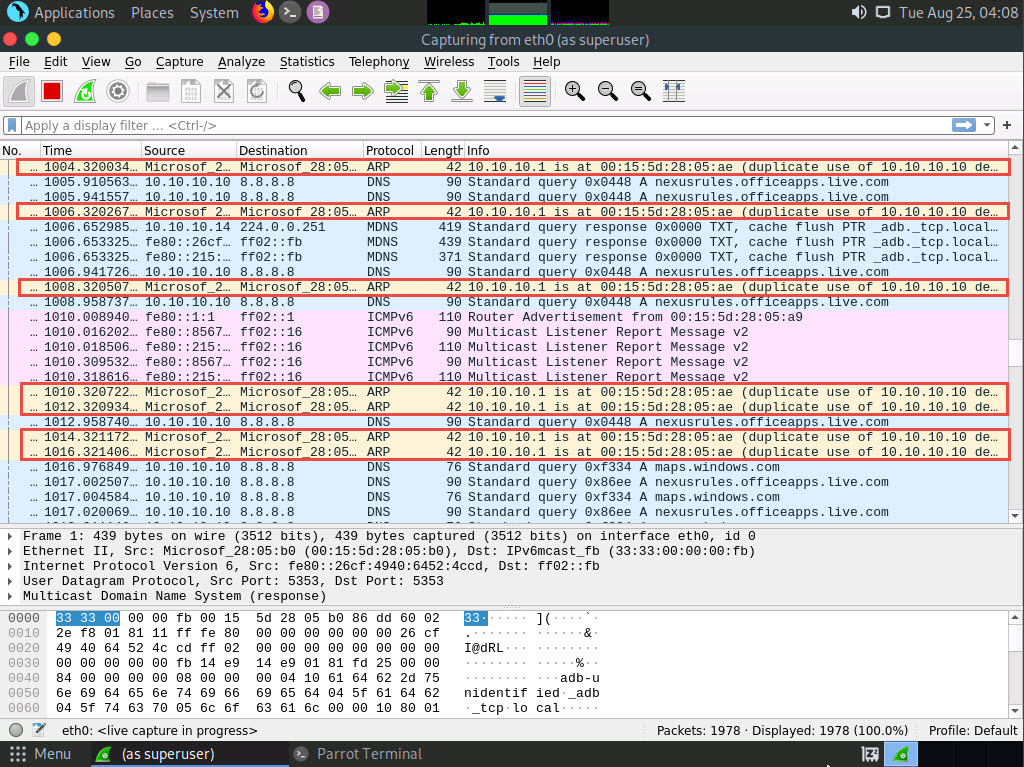Open the Tools menu
Image resolution: width=1024 pixels, height=767 pixels.
point(504,61)
